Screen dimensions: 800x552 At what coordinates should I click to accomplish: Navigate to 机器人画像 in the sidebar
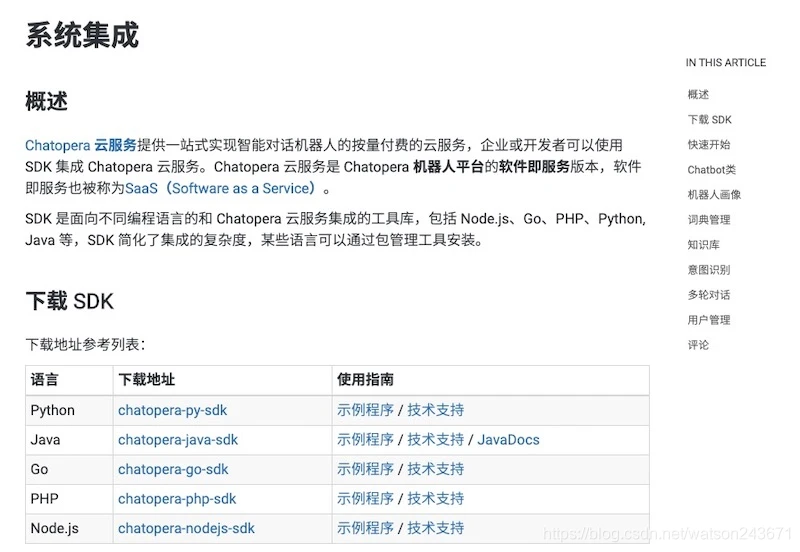point(714,195)
